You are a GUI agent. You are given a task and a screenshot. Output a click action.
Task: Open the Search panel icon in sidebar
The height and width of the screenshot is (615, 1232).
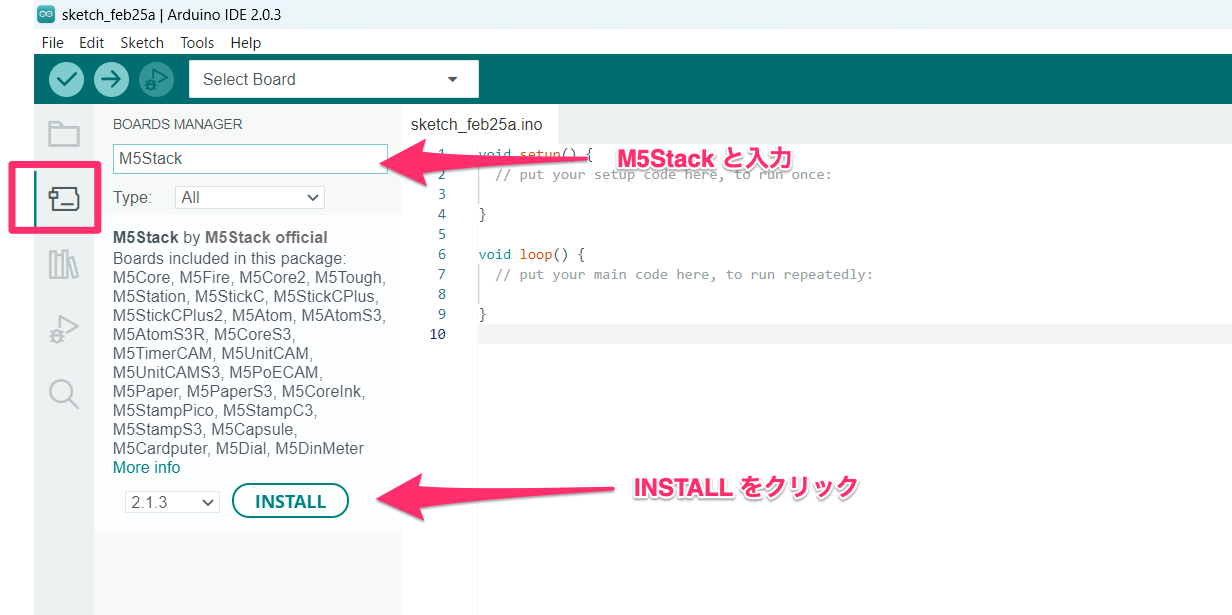pyautogui.click(x=63, y=394)
